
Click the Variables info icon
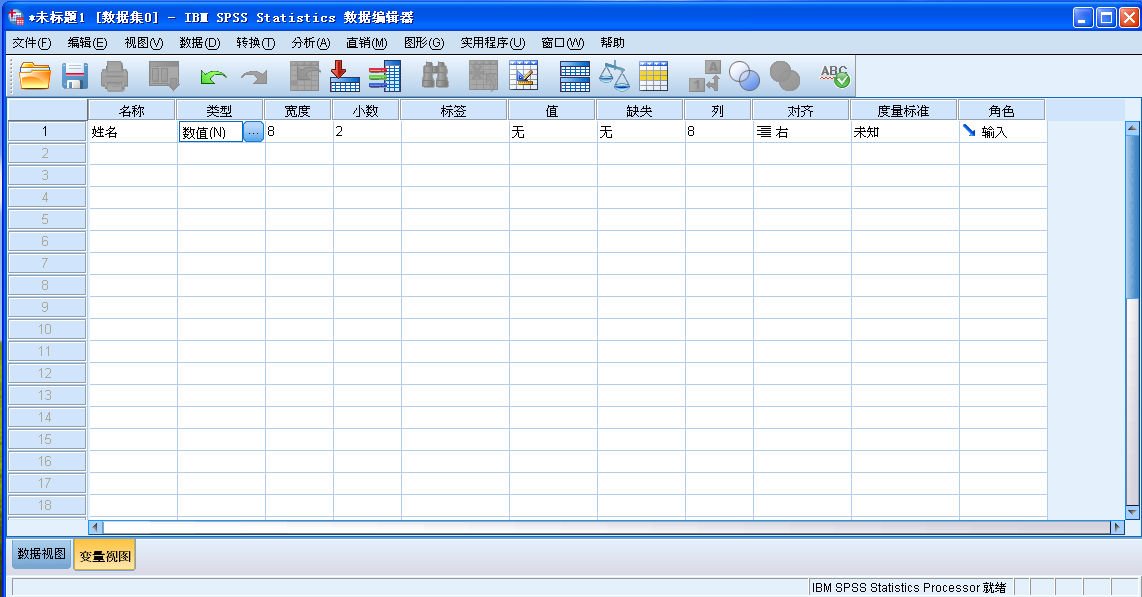[x=385, y=76]
